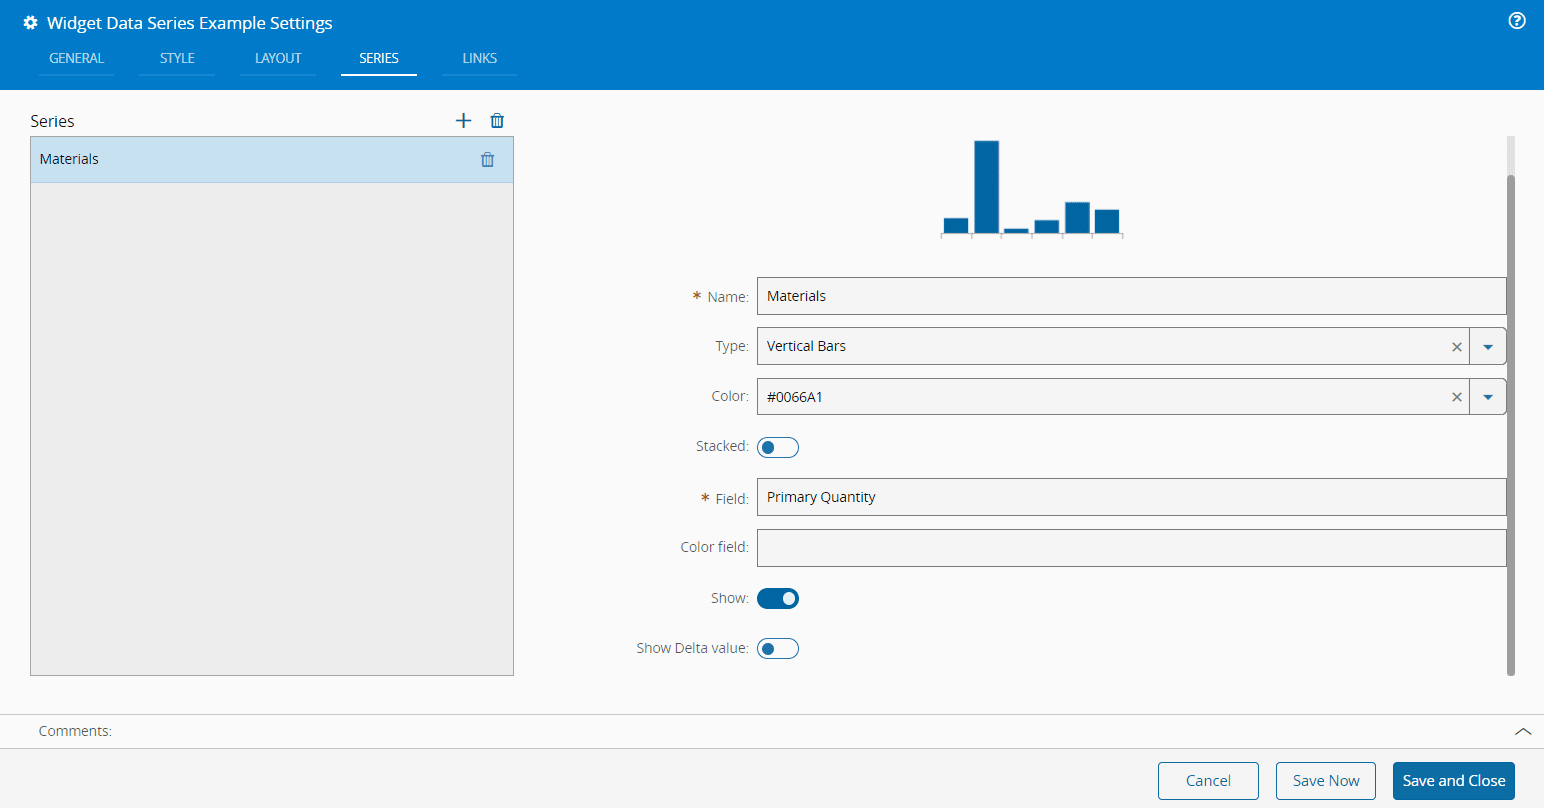Screen dimensions: 1544x808
Task: Open the Type dropdown arrow
Action: tap(1487, 347)
